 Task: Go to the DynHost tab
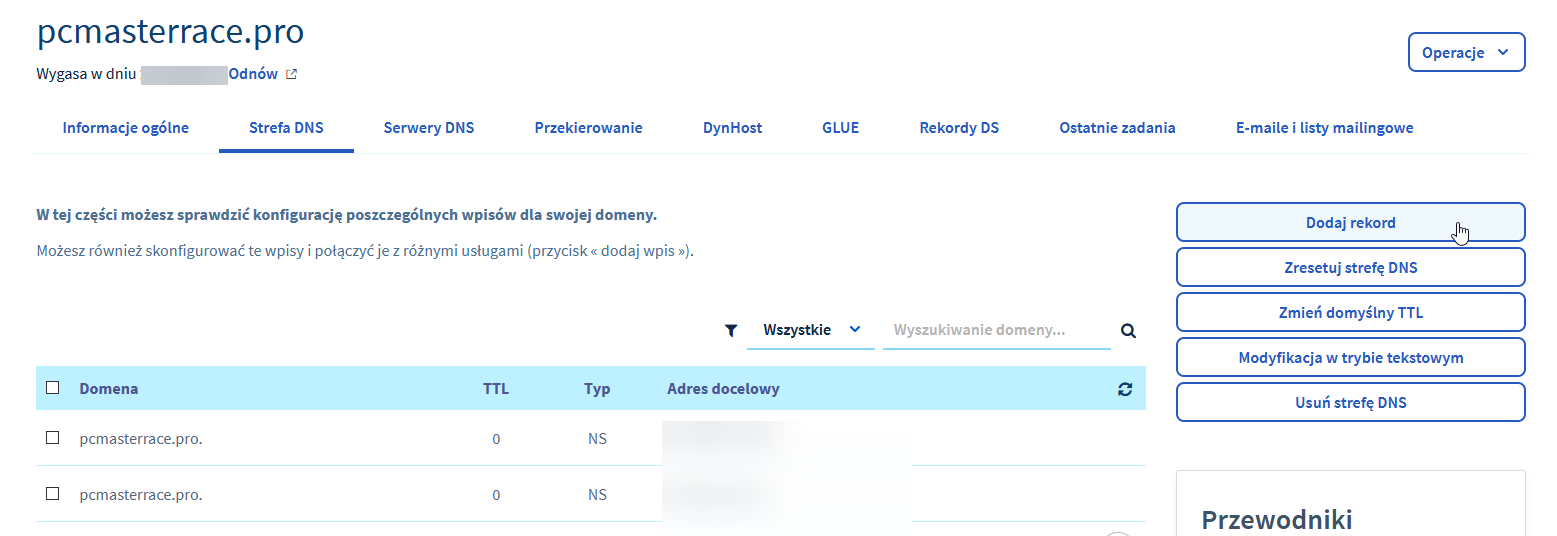(x=732, y=128)
